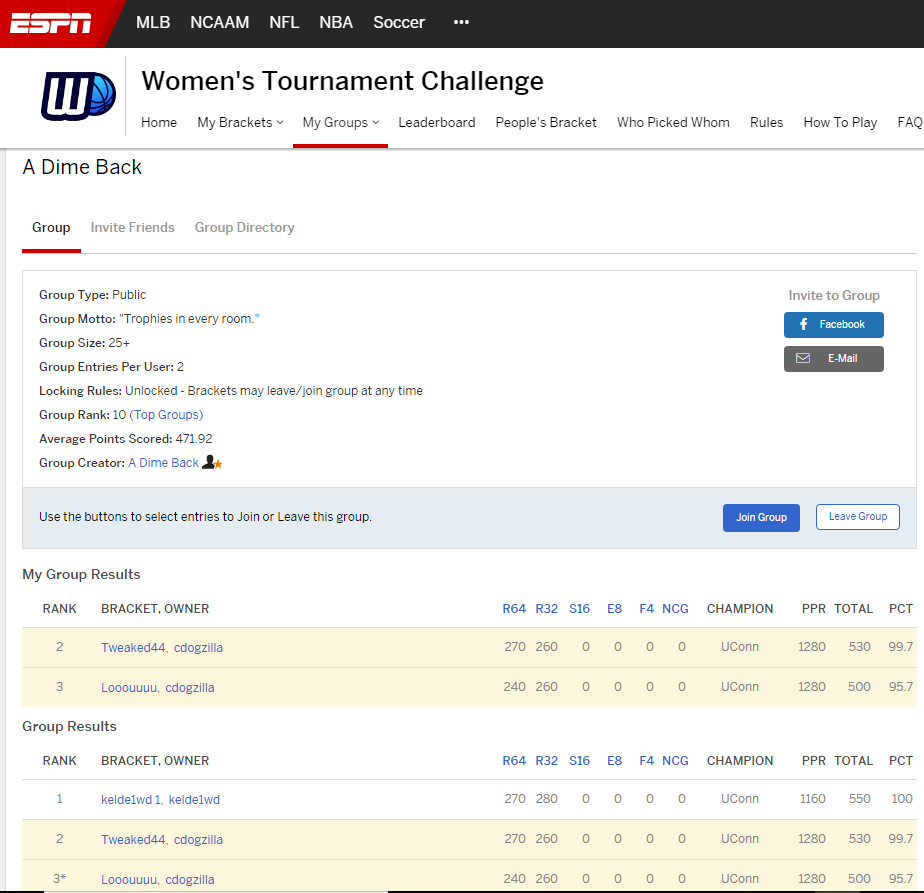Viewport: 924px width, 893px height.
Task: Open the Group Directory tab
Action: 244,227
